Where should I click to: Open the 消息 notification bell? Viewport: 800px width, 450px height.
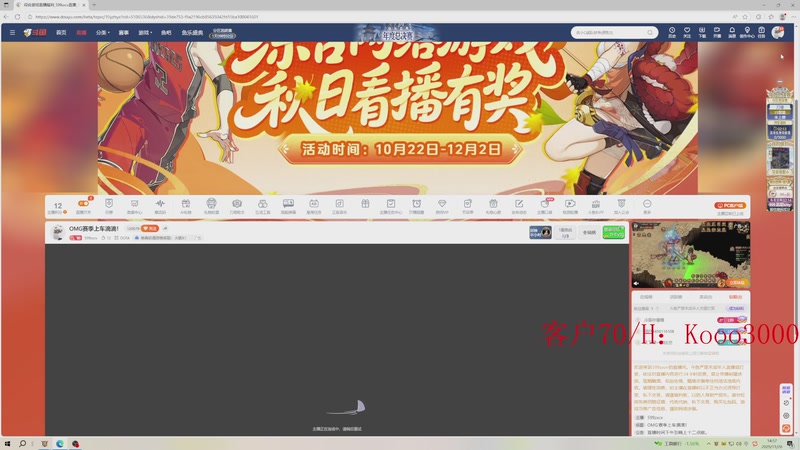[732, 32]
